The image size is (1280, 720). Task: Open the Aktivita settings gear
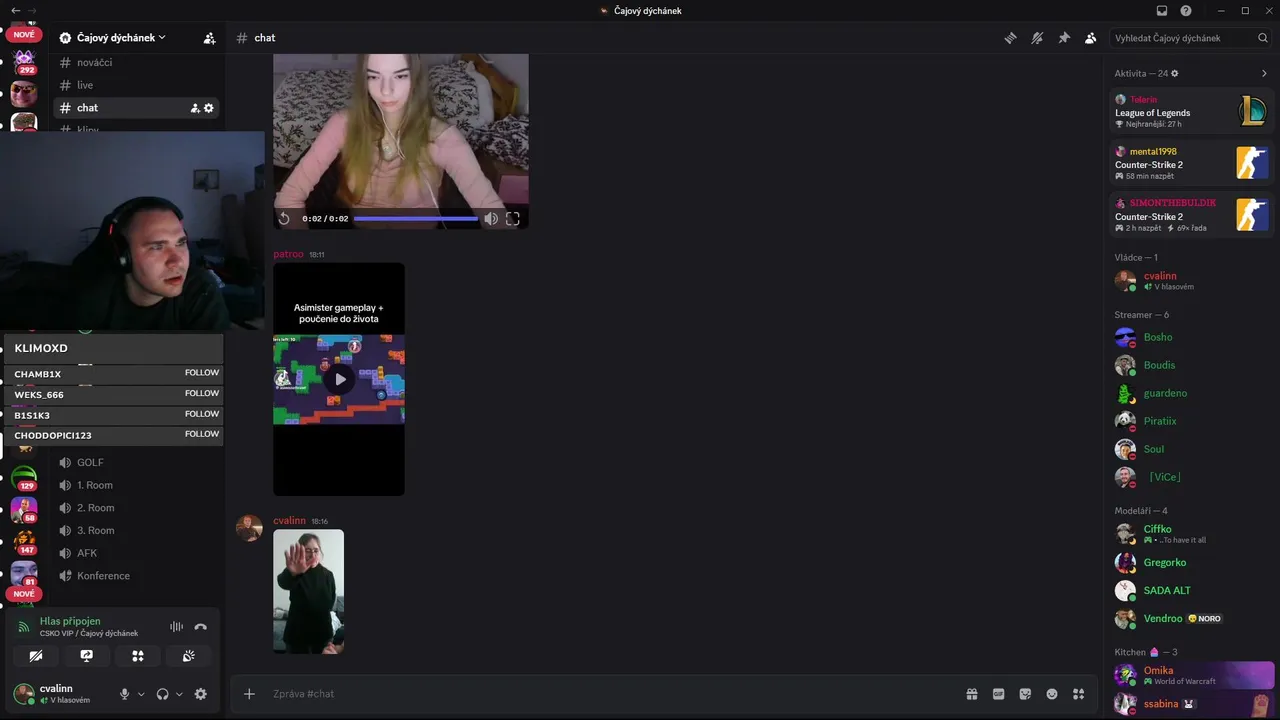(1175, 73)
